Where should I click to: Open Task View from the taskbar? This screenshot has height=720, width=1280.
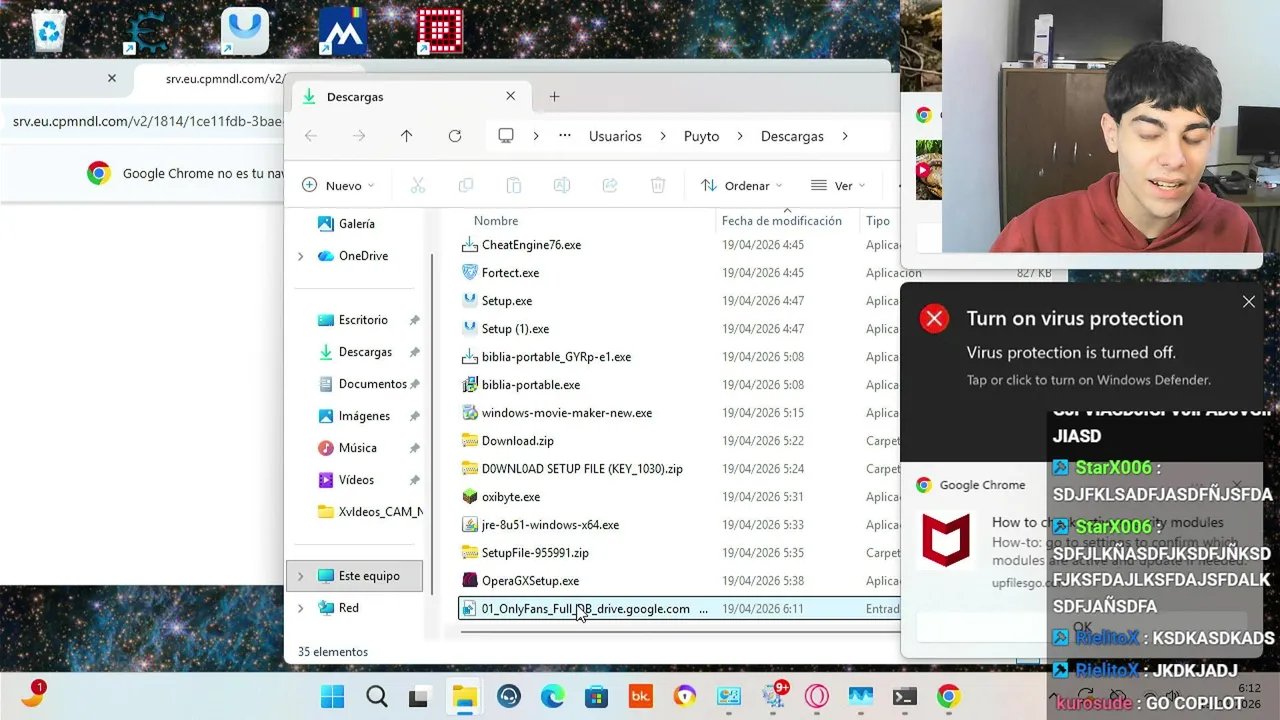coord(419,697)
